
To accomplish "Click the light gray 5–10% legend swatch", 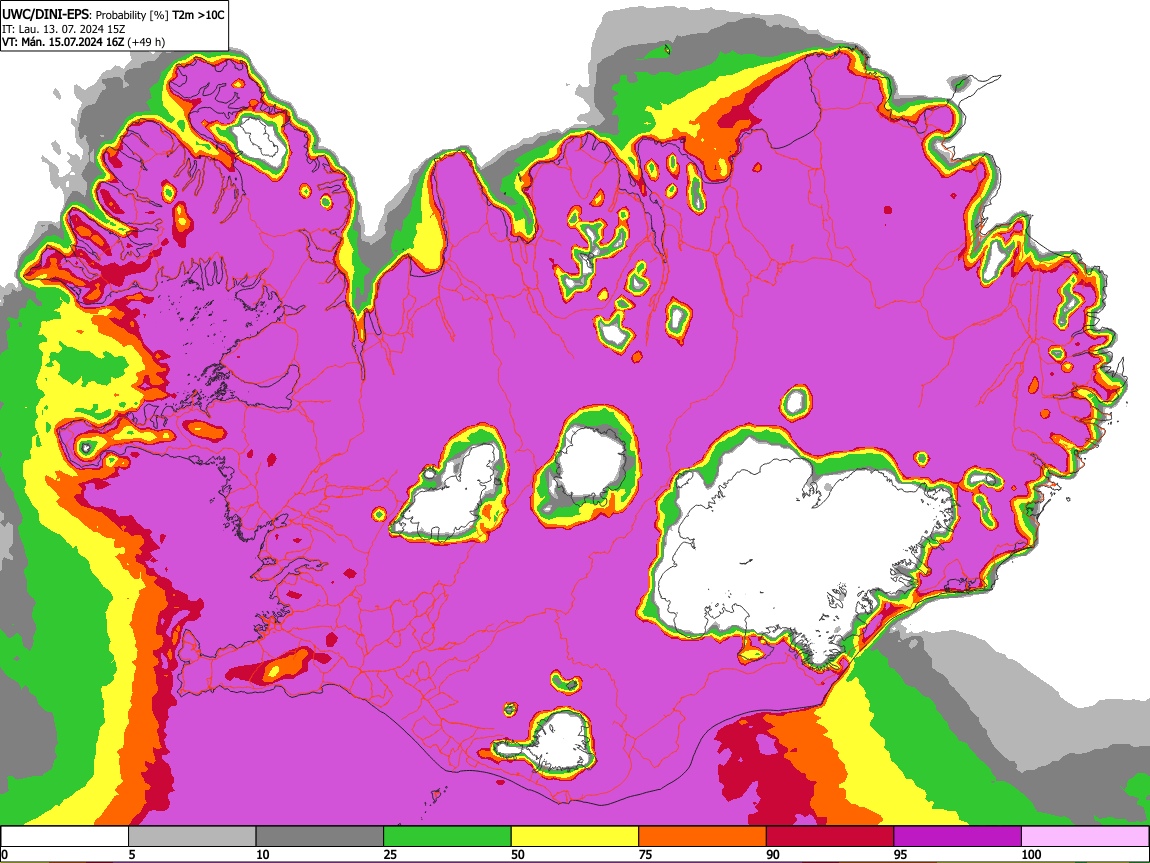I will 192,836.
